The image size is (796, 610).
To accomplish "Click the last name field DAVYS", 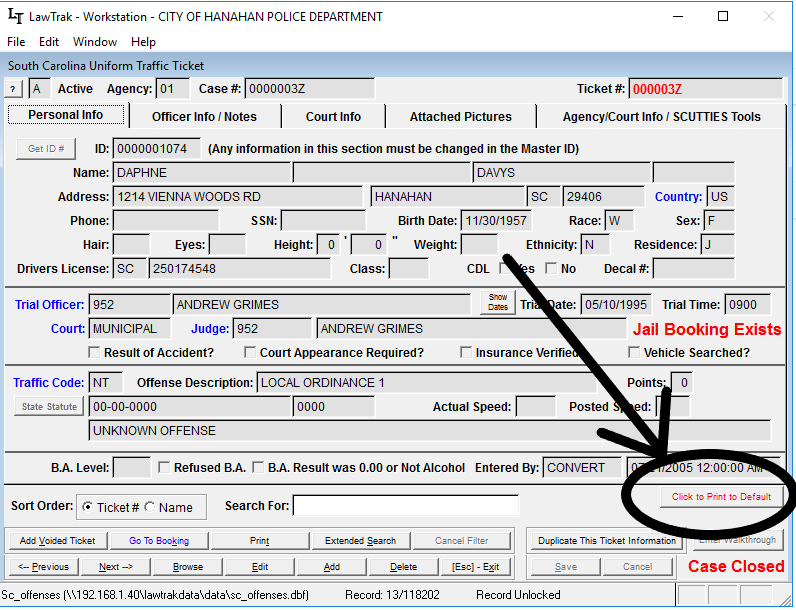I will pyautogui.click(x=561, y=173).
